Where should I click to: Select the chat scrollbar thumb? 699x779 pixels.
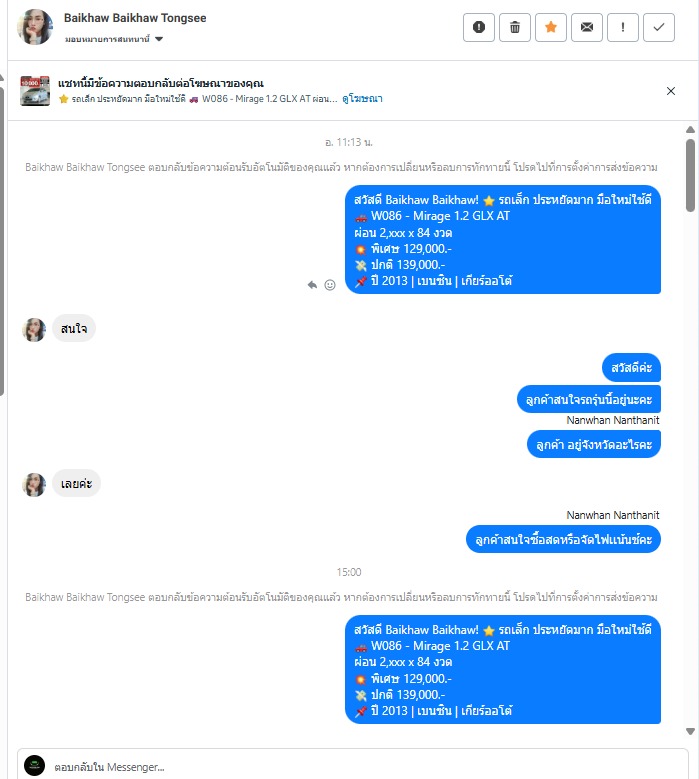pyautogui.click(x=690, y=175)
